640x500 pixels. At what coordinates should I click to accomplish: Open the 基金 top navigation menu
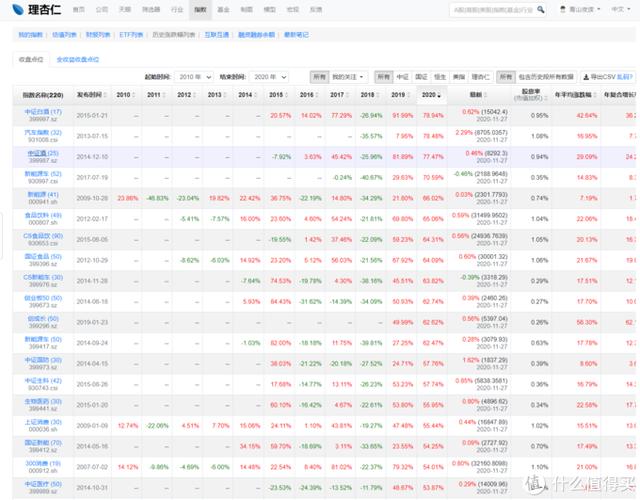223,9
